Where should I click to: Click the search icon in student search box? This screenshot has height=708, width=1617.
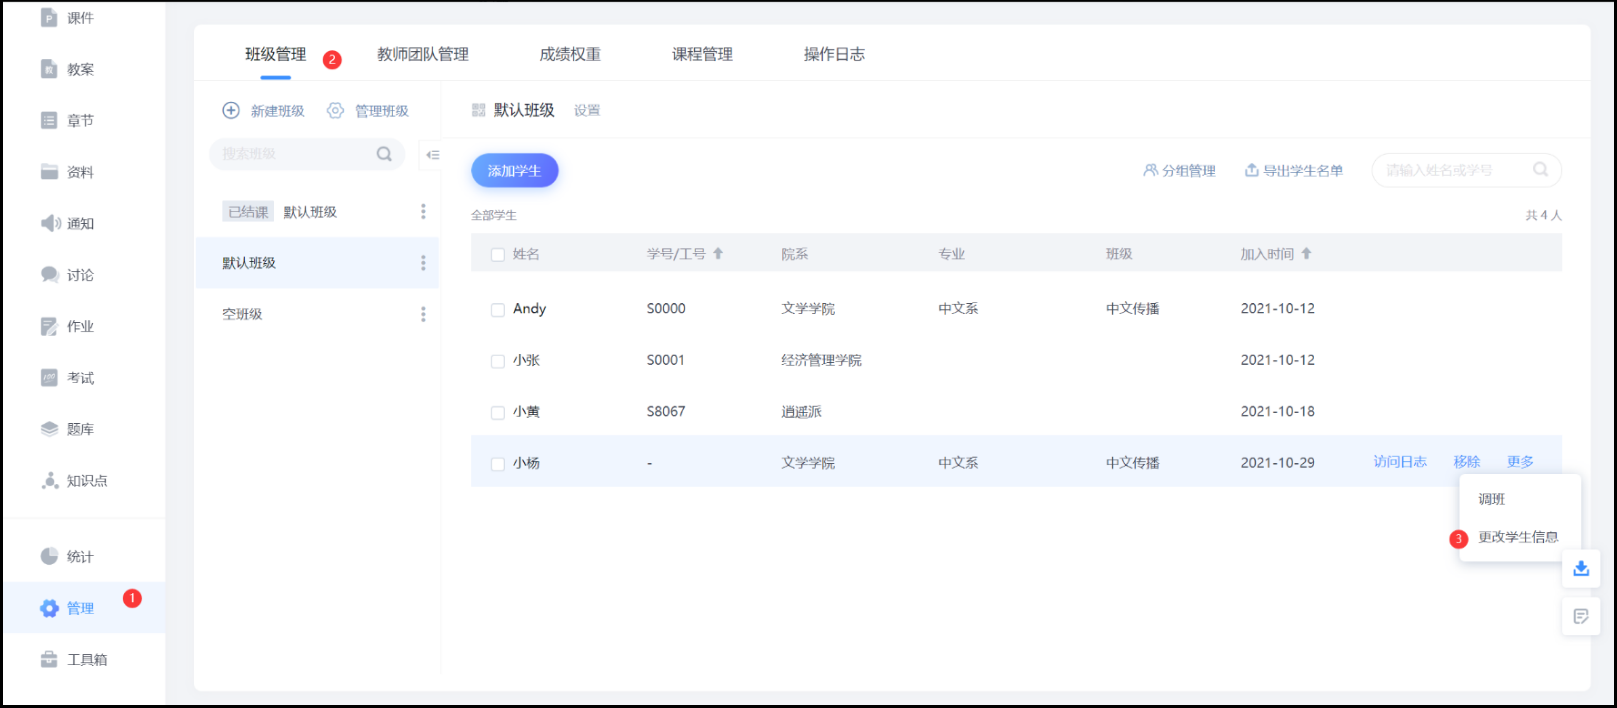[1540, 170]
